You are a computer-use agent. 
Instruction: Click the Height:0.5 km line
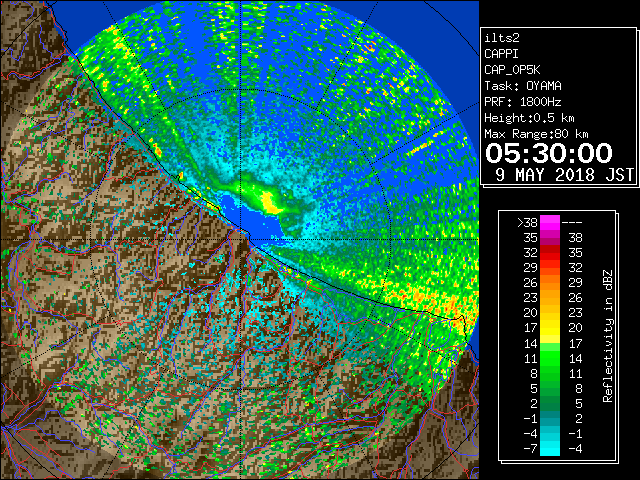pos(529,118)
